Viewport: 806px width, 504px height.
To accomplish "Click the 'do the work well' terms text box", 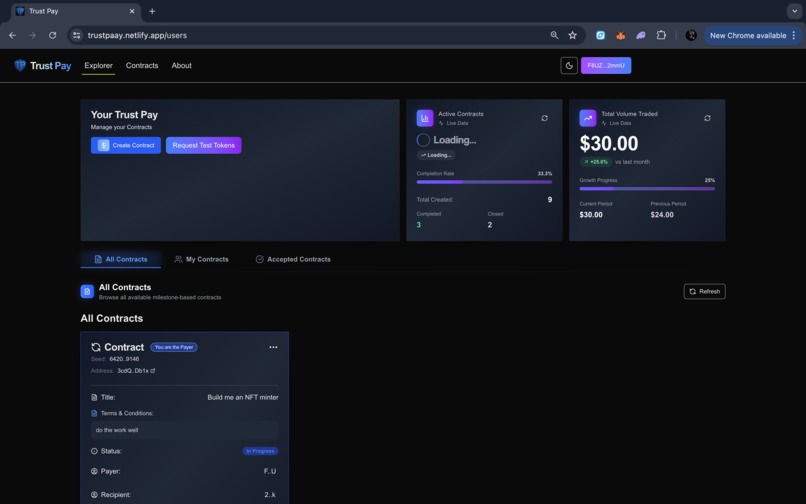I will 185,430.
